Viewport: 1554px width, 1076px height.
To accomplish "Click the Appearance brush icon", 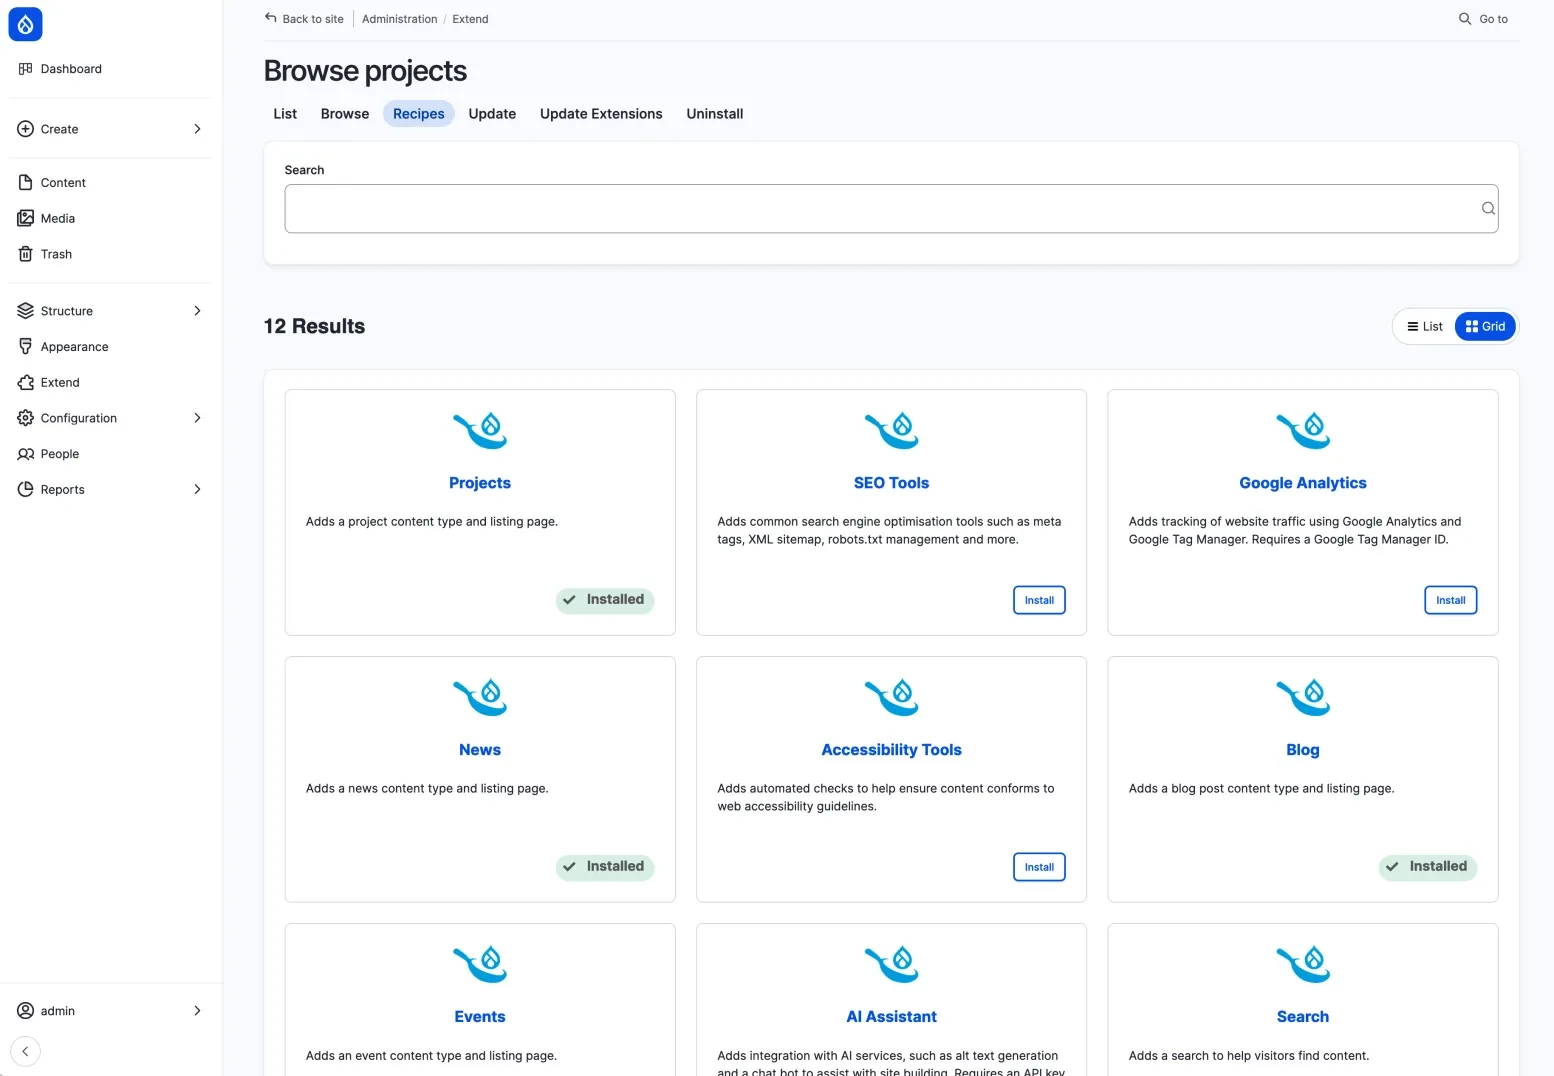I will [x=26, y=347].
